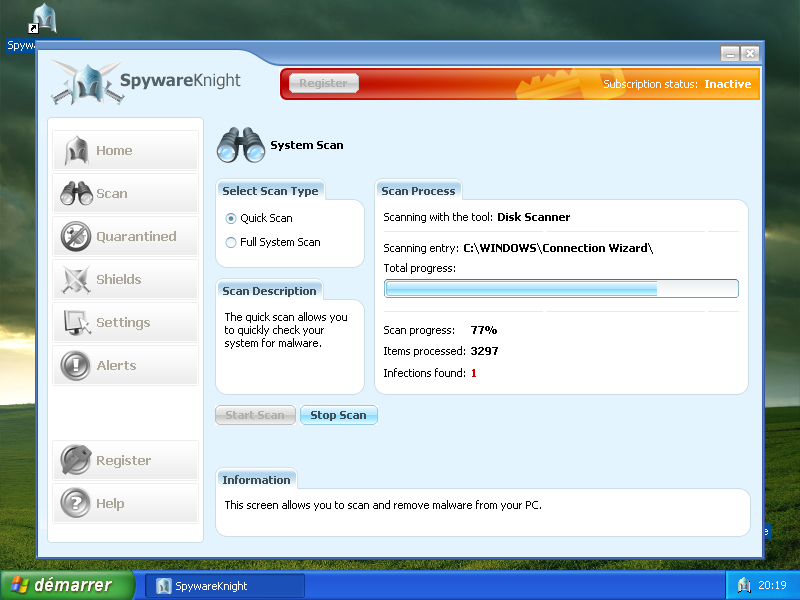
Task: Click the System Scan title text
Action: 307,145
